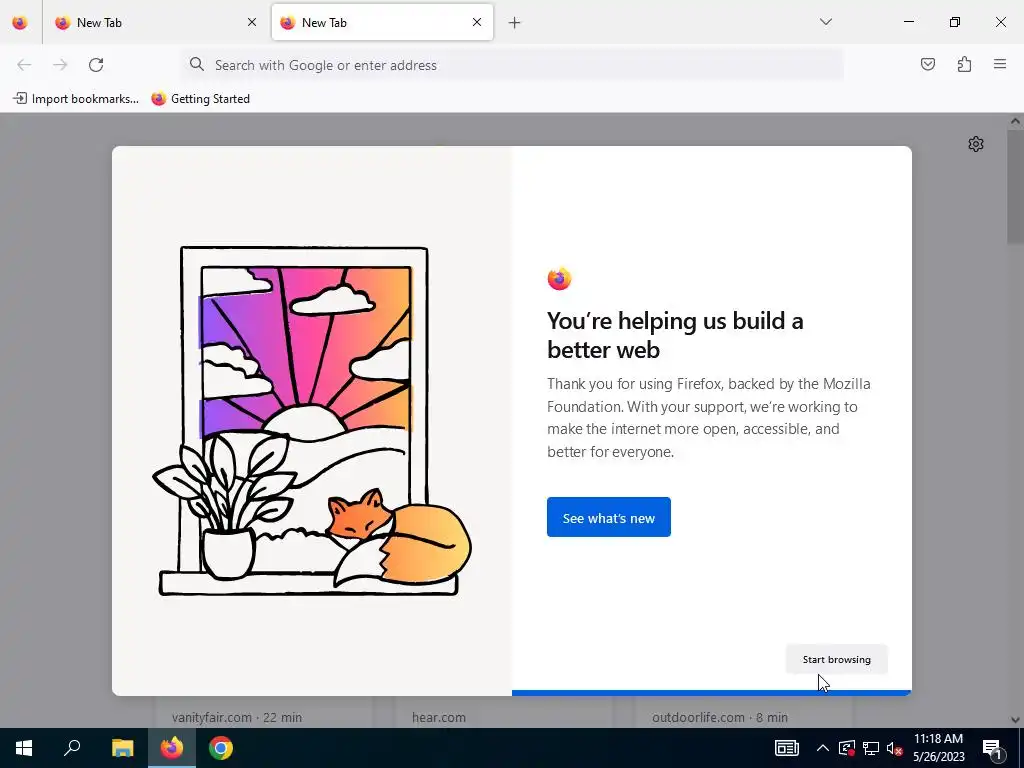
Task: Open File Explorer from taskbar
Action: (x=122, y=748)
